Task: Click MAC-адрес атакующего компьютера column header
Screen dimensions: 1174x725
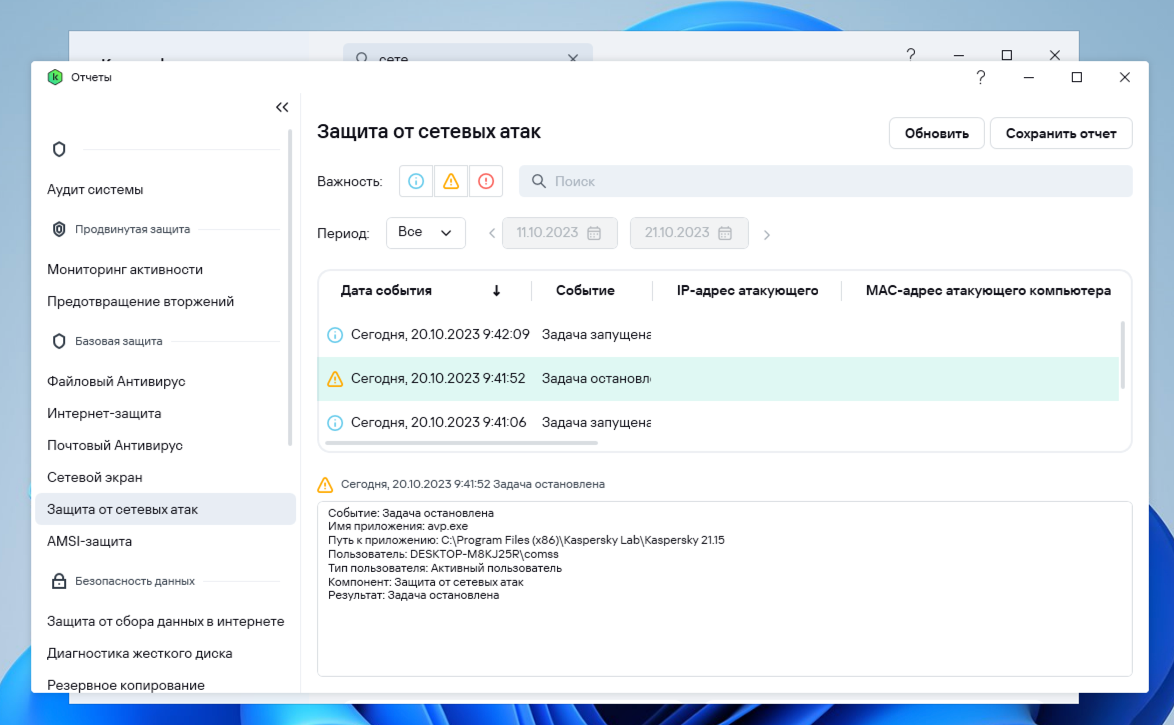Action: pos(988,291)
